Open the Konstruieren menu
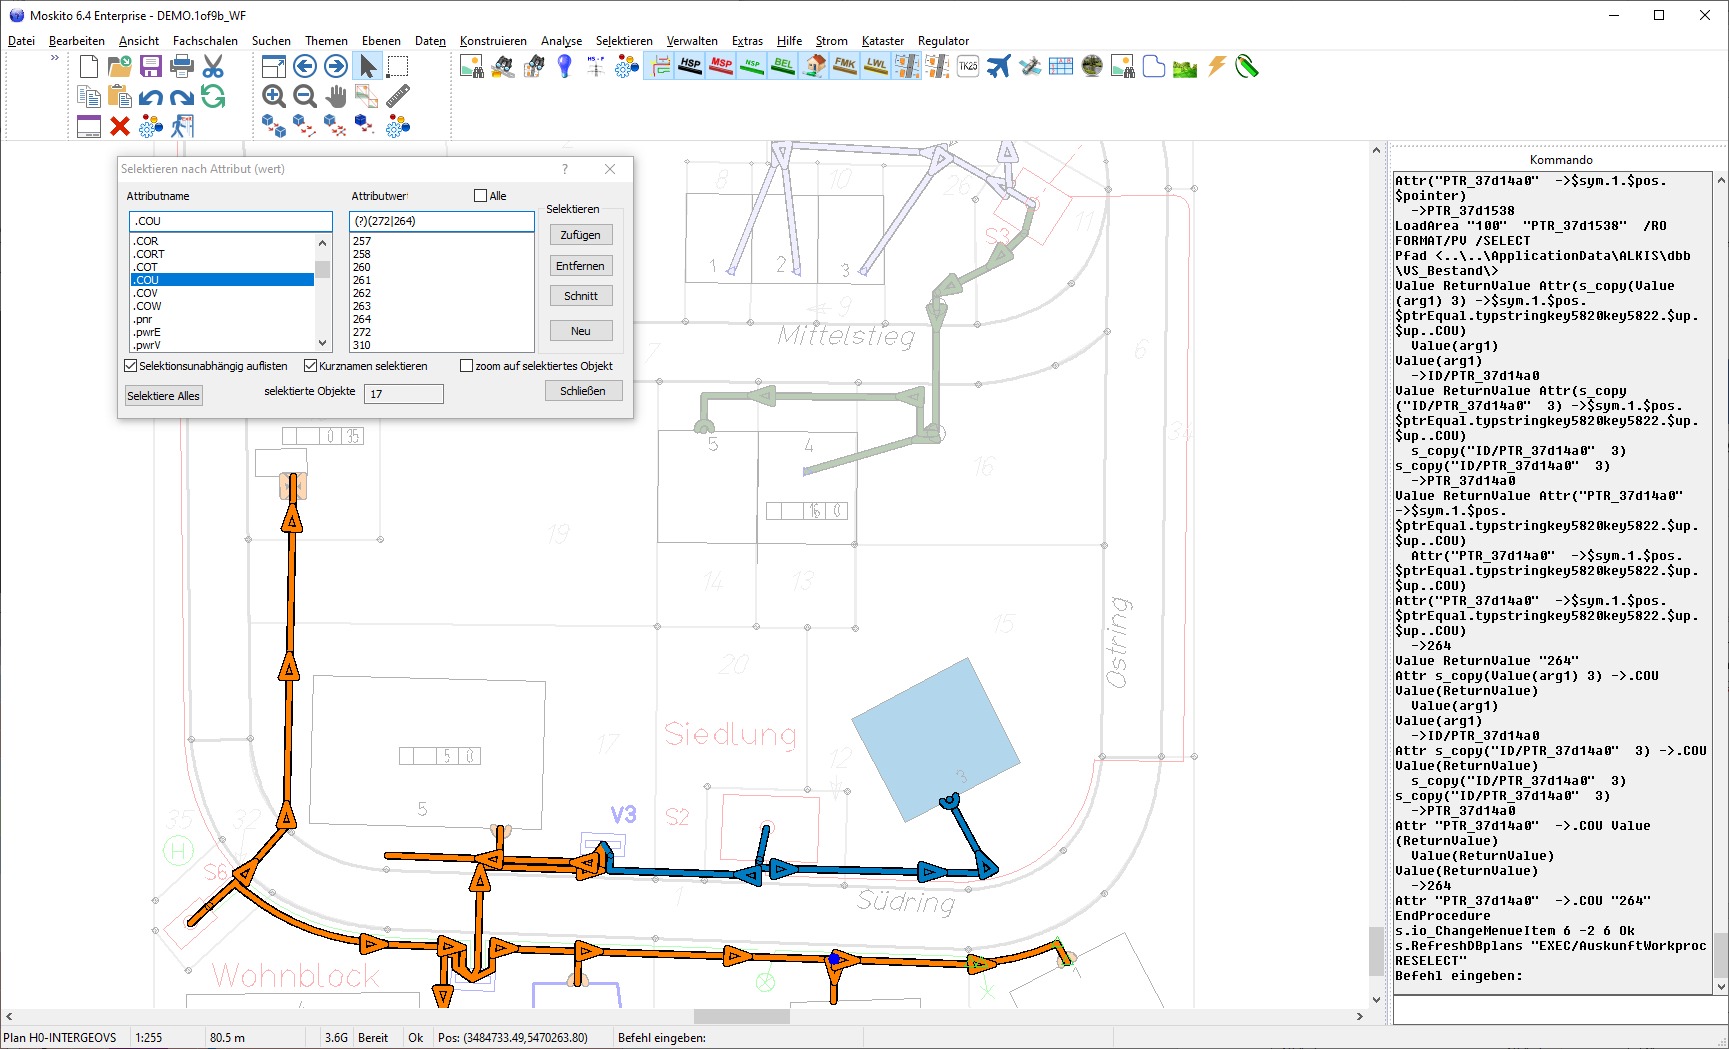 493,41
